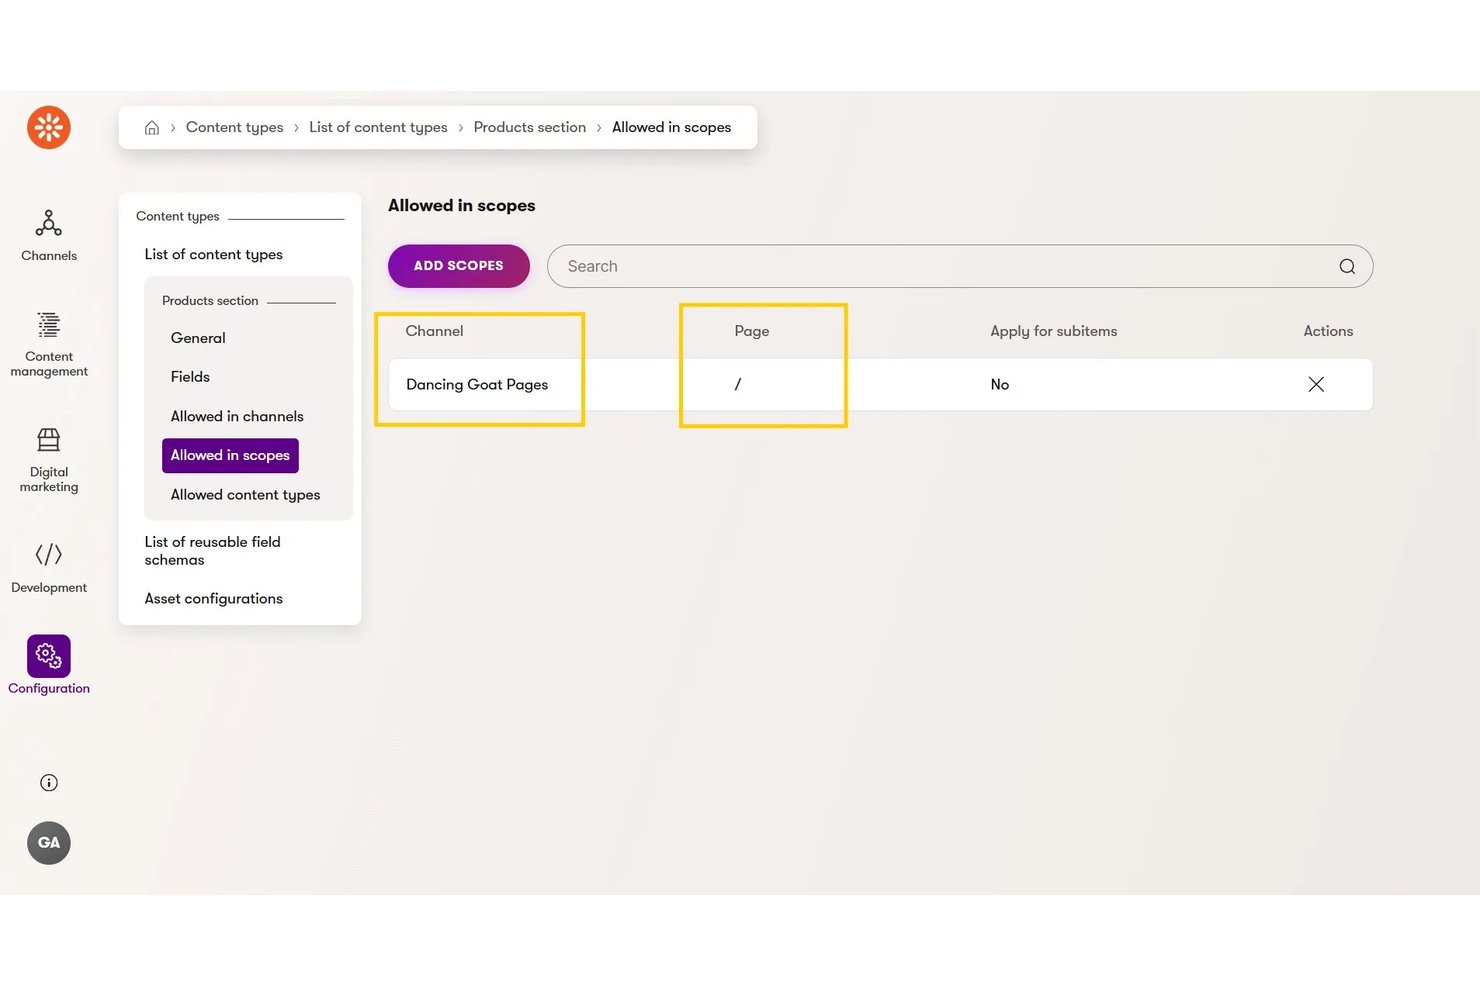Click Apply for subitems column header
This screenshot has width=1480, height=987.
(x=1054, y=331)
